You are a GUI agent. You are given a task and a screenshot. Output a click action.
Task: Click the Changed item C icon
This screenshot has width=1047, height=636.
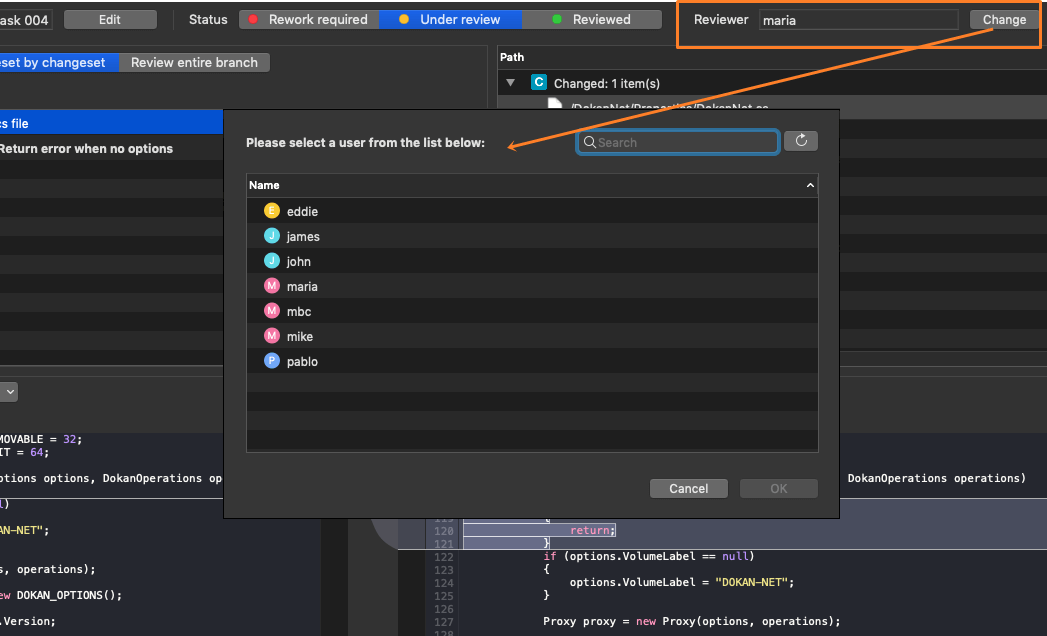coord(539,82)
